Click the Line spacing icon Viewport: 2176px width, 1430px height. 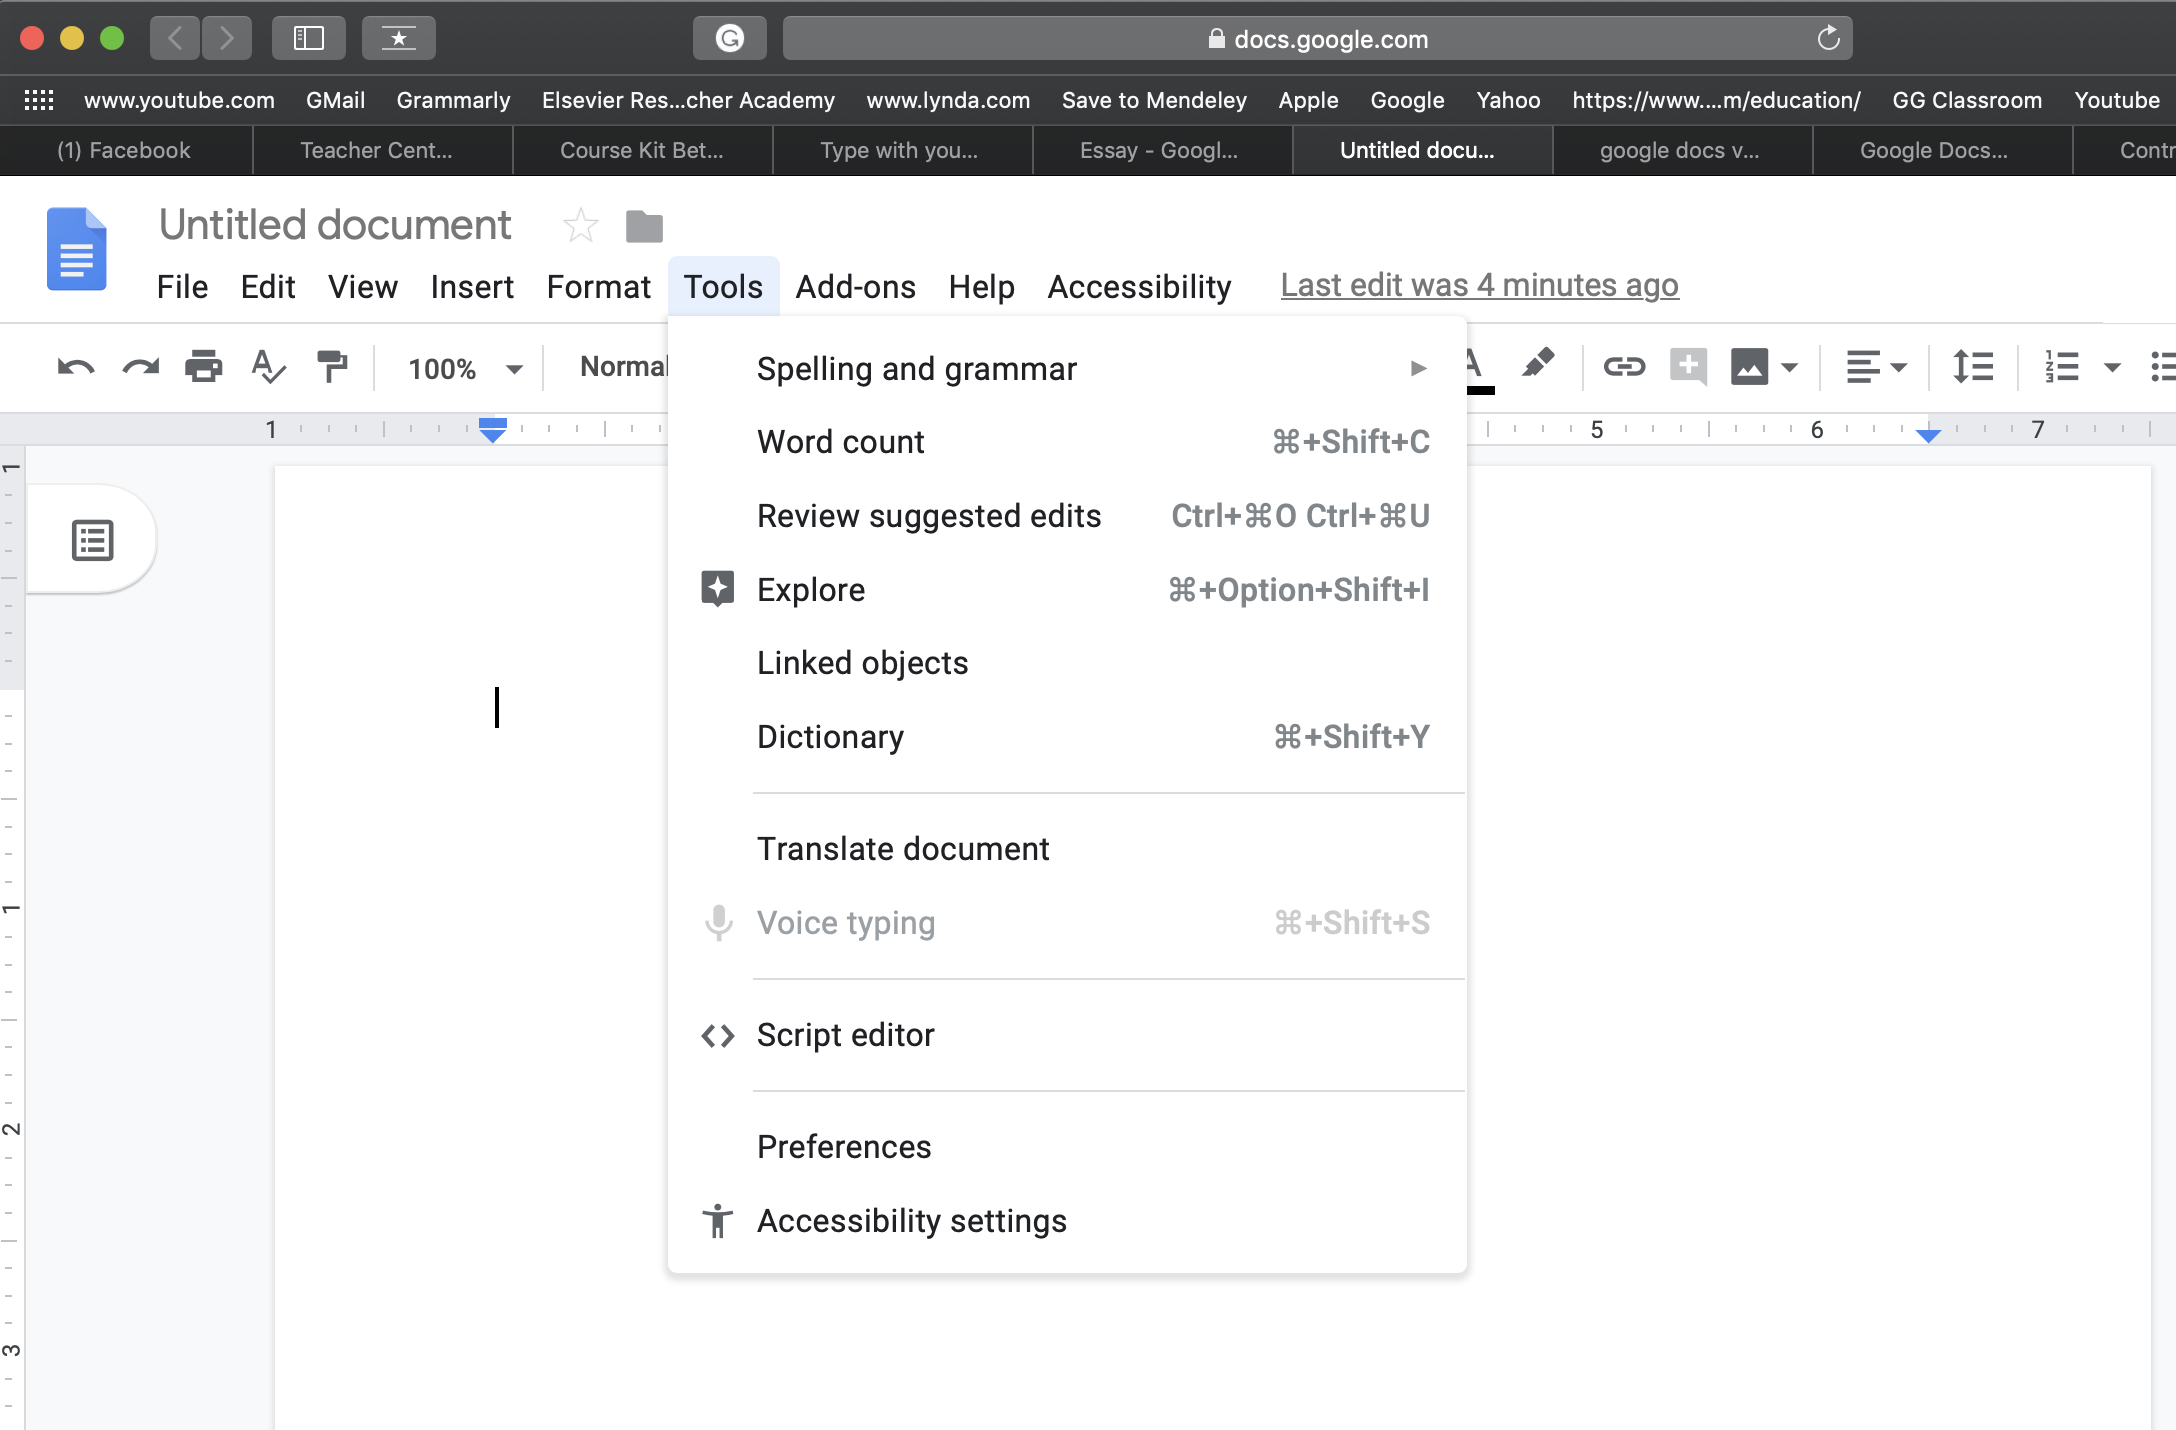(1973, 365)
